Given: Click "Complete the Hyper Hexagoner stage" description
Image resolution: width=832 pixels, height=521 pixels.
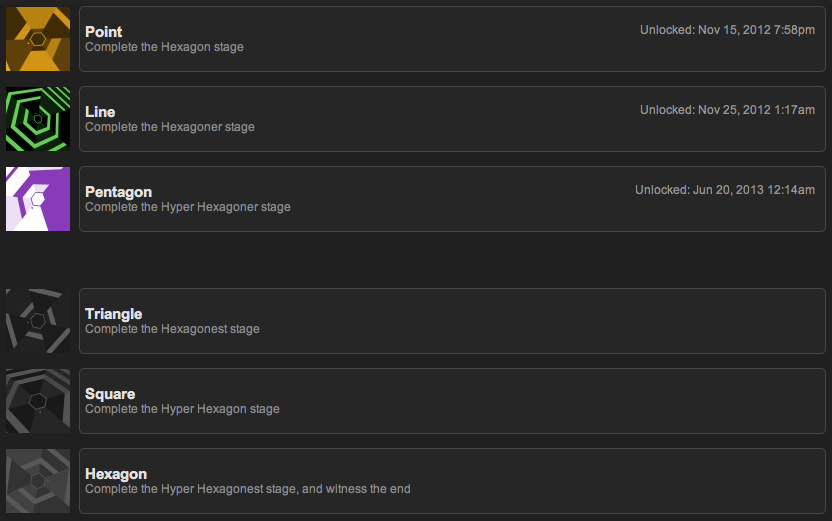Looking at the screenshot, I should [188, 207].
